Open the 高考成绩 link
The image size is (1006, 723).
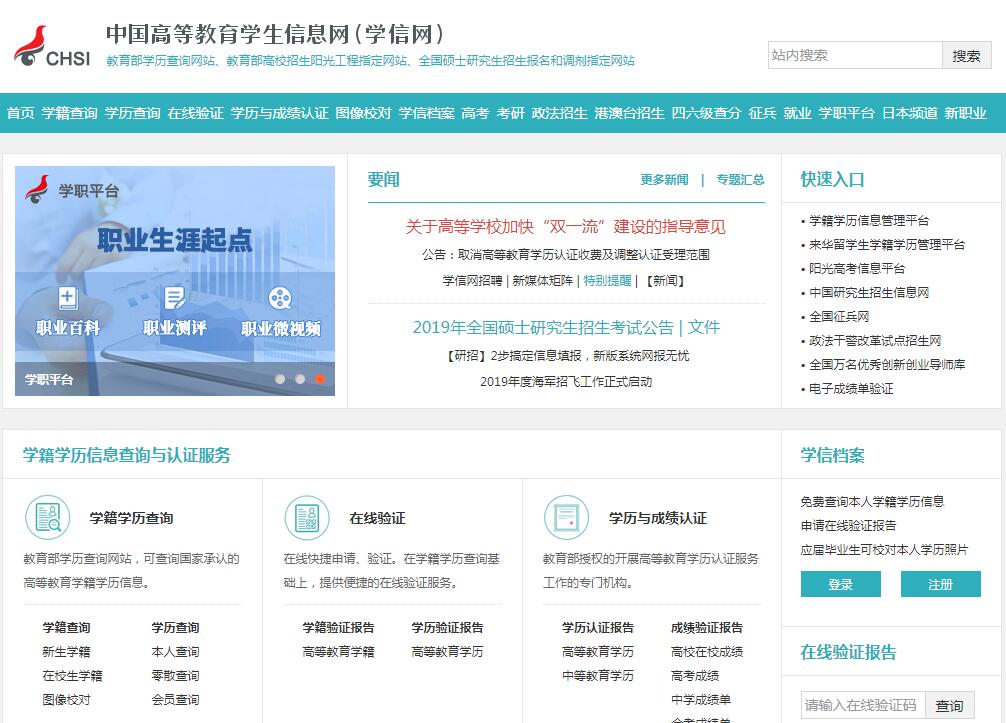(x=695, y=676)
